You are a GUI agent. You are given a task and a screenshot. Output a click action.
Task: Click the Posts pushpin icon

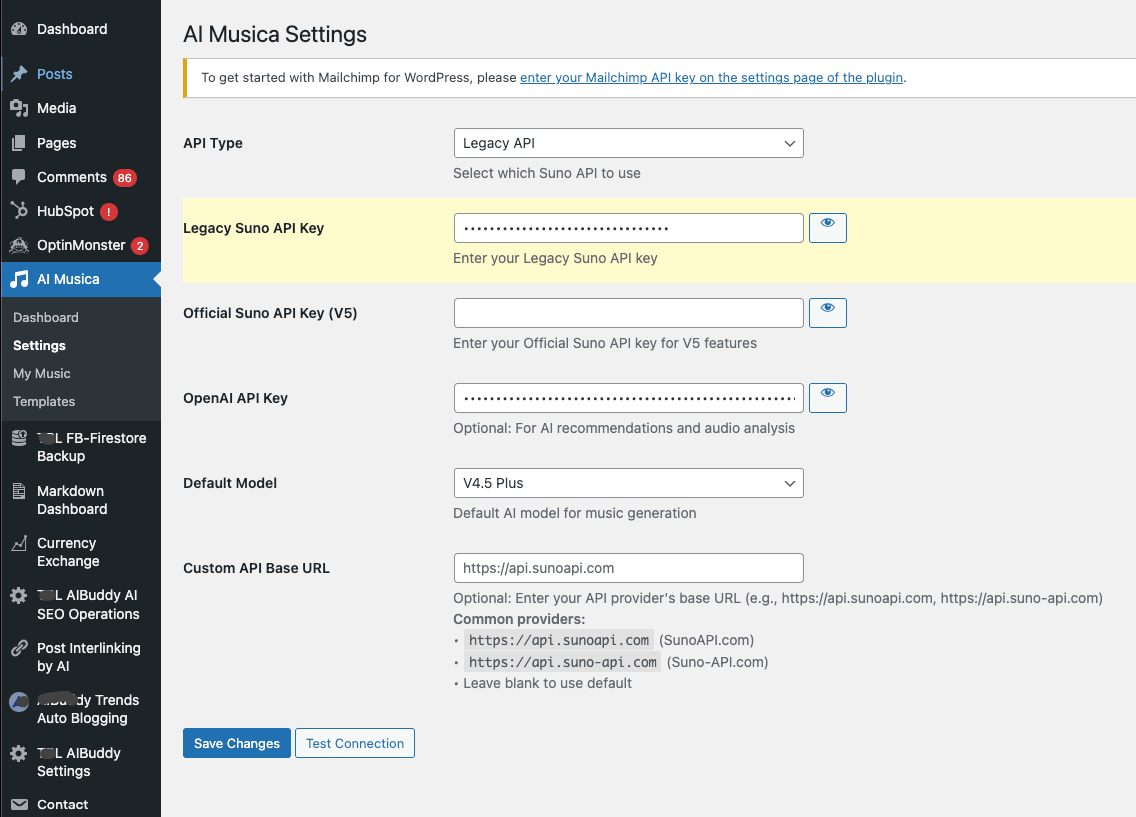[x=19, y=74]
